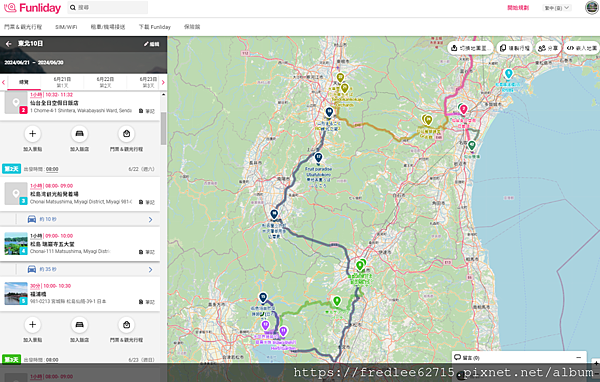Viewport: 600px width, 382px height.
Task: Open stop 2 Sendai hotel card
Action: pyautogui.click(x=80, y=106)
